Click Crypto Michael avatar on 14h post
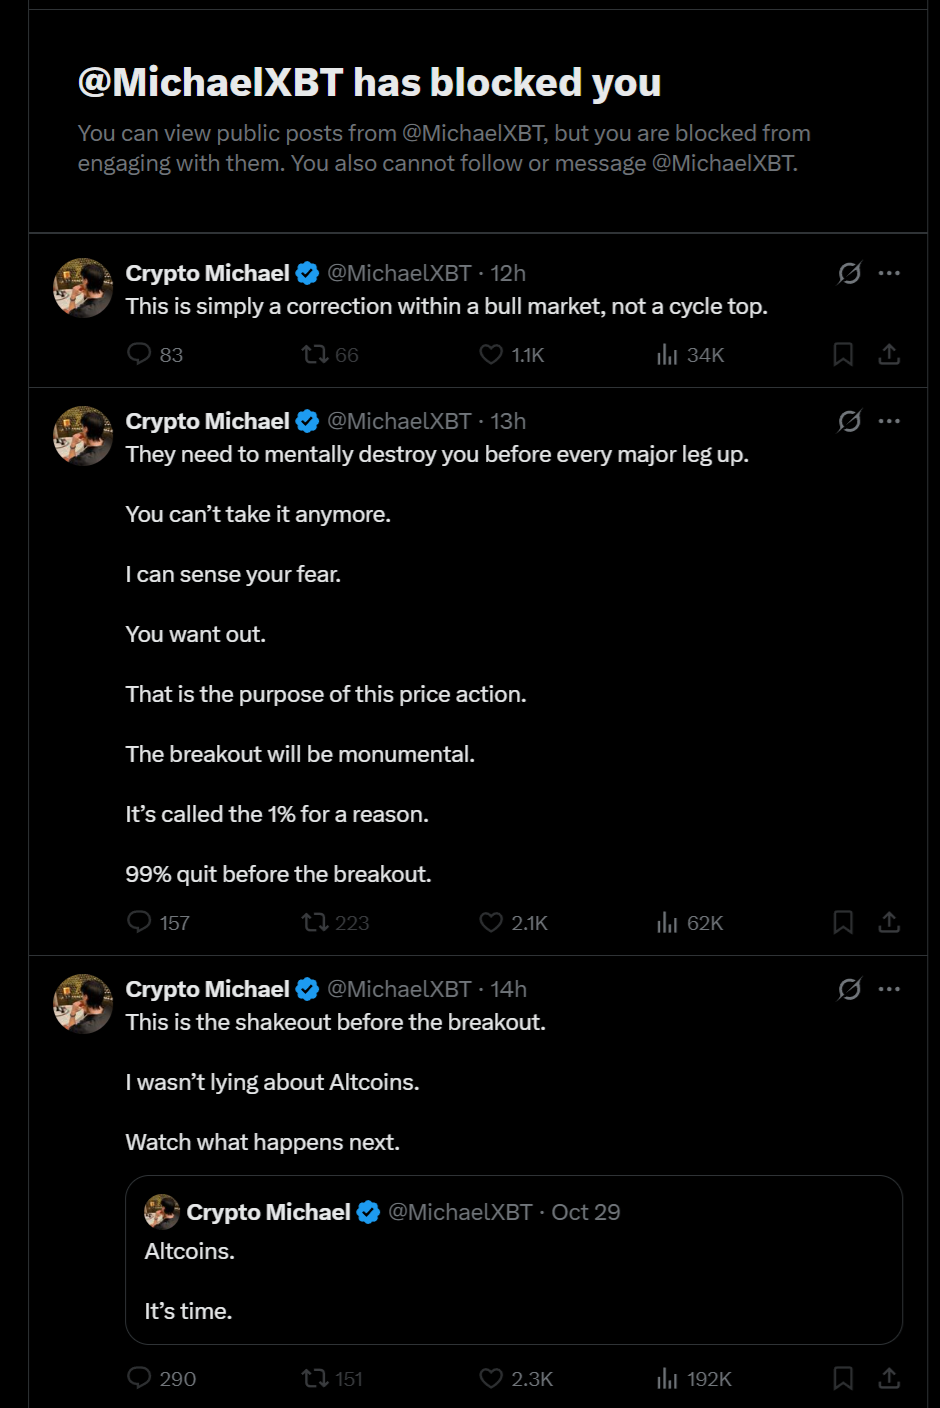Viewport: 940px width, 1408px height. click(x=83, y=1003)
